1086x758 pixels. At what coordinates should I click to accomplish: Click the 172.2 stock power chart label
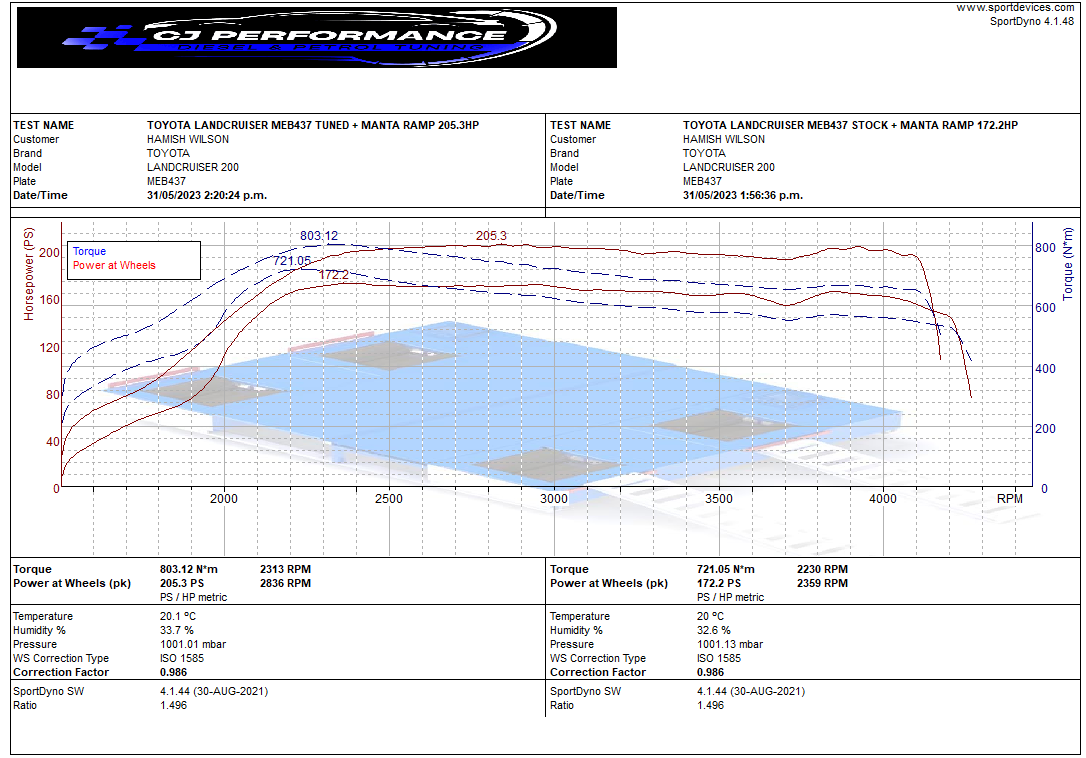334,275
